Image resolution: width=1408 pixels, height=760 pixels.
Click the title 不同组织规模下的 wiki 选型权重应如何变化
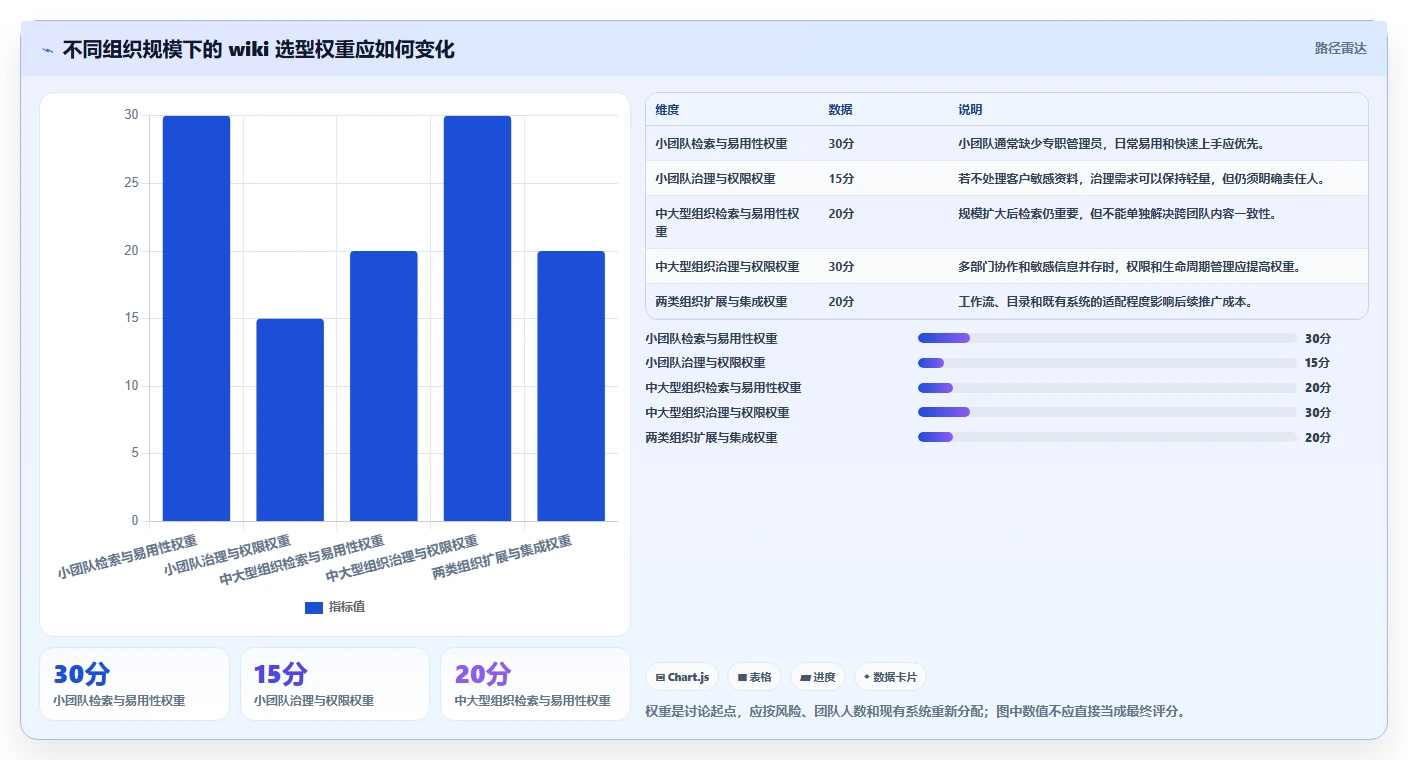point(258,50)
